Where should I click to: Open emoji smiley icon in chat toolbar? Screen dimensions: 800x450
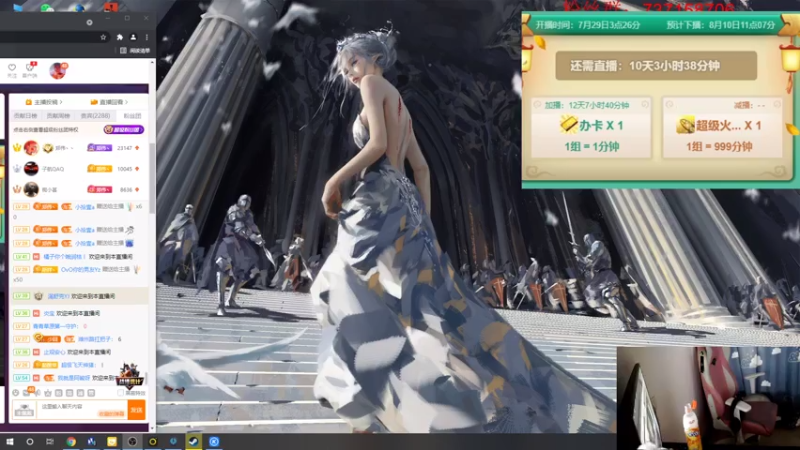click(x=16, y=393)
